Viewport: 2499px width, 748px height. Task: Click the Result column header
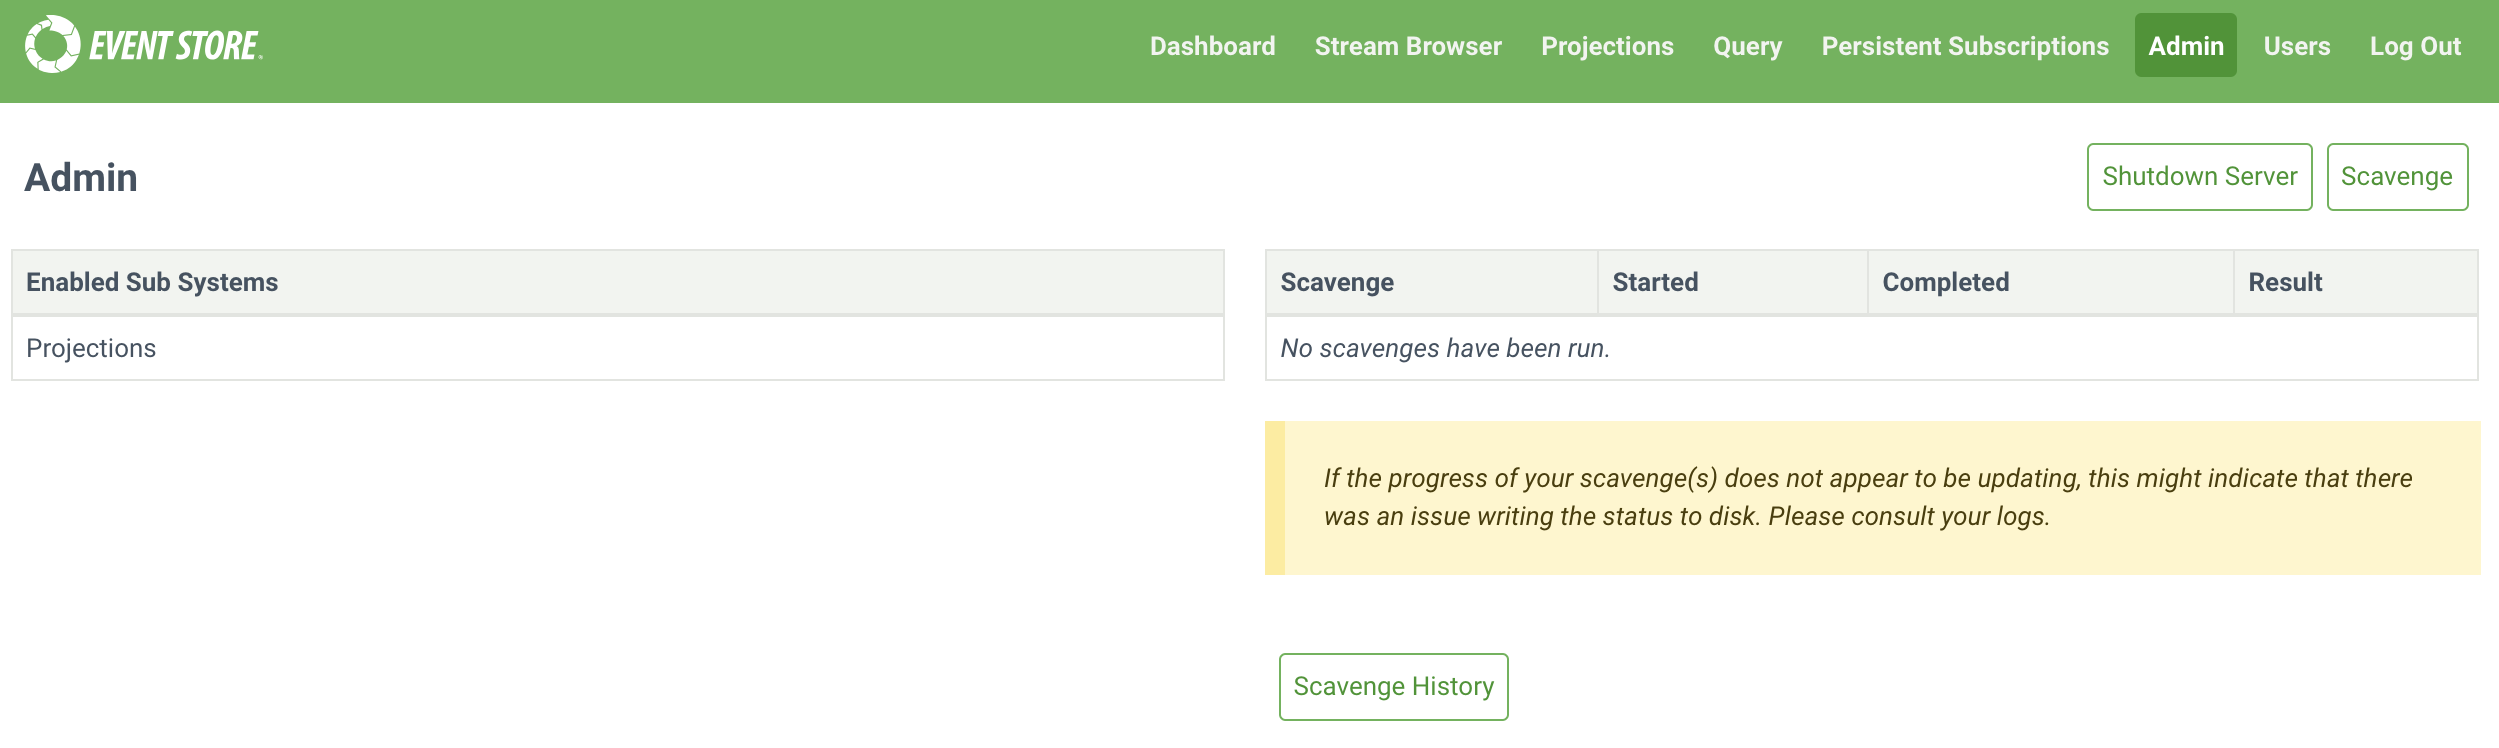click(2285, 282)
